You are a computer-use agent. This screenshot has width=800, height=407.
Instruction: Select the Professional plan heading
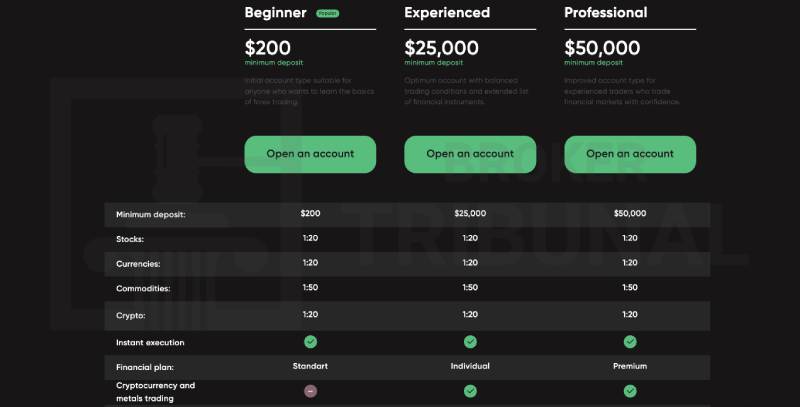point(606,13)
